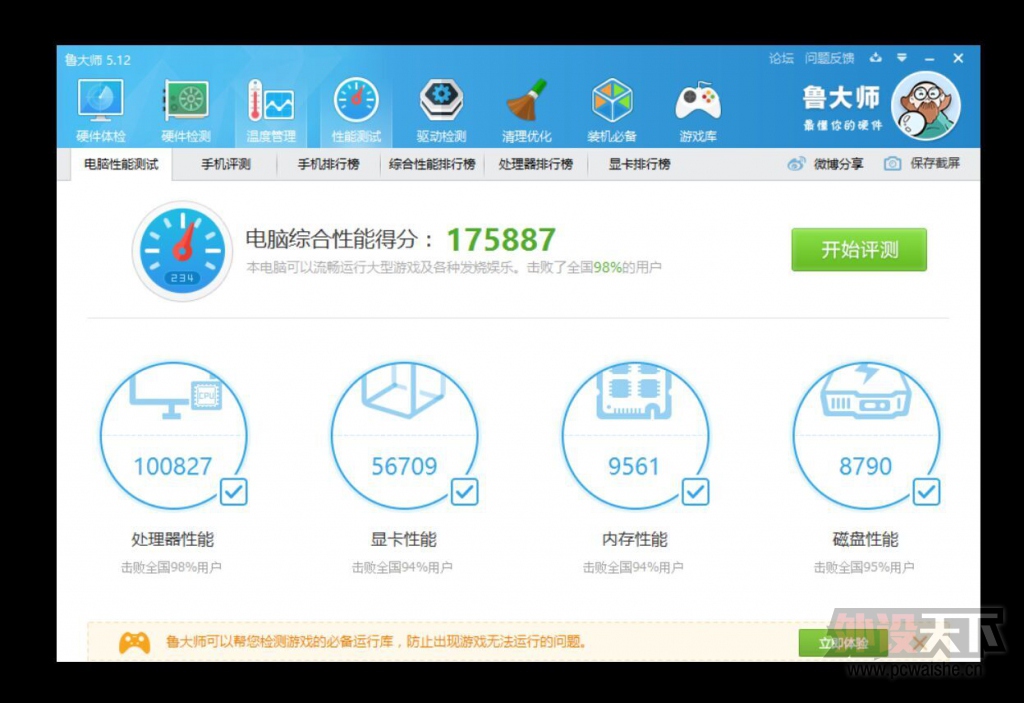The width and height of the screenshot is (1024, 703).
Task: Click the 鲁大师 5.12 title text
Action: (x=98, y=60)
